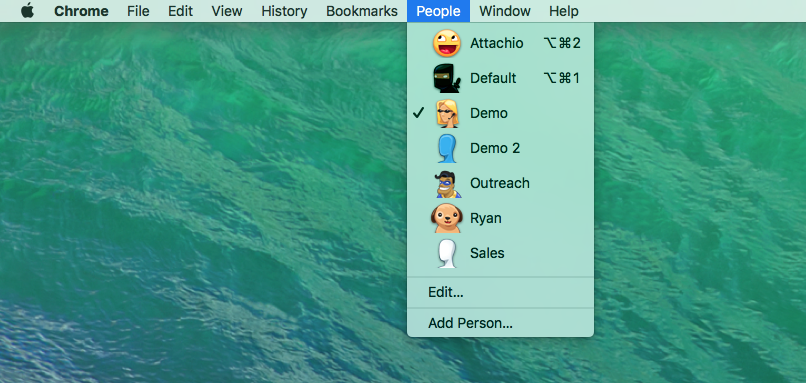This screenshot has width=806, height=383.
Task: Open the File menu
Action: click(138, 11)
